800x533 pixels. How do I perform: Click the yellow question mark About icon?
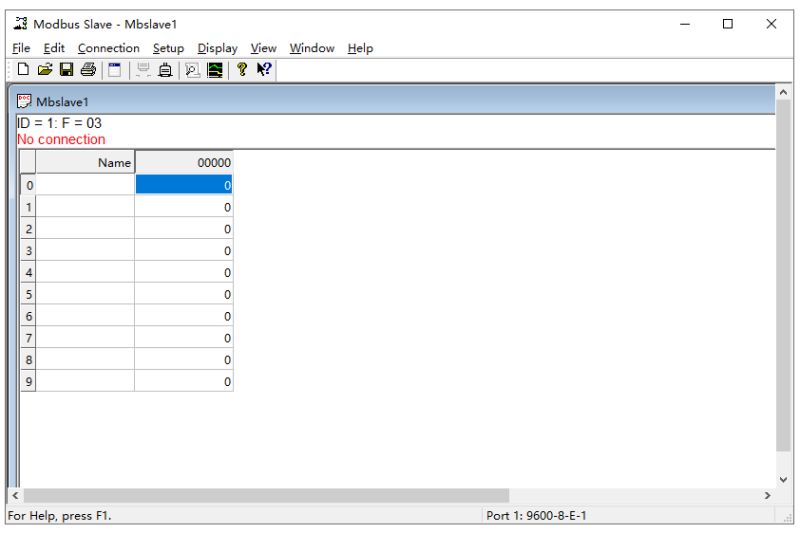[x=242, y=69]
